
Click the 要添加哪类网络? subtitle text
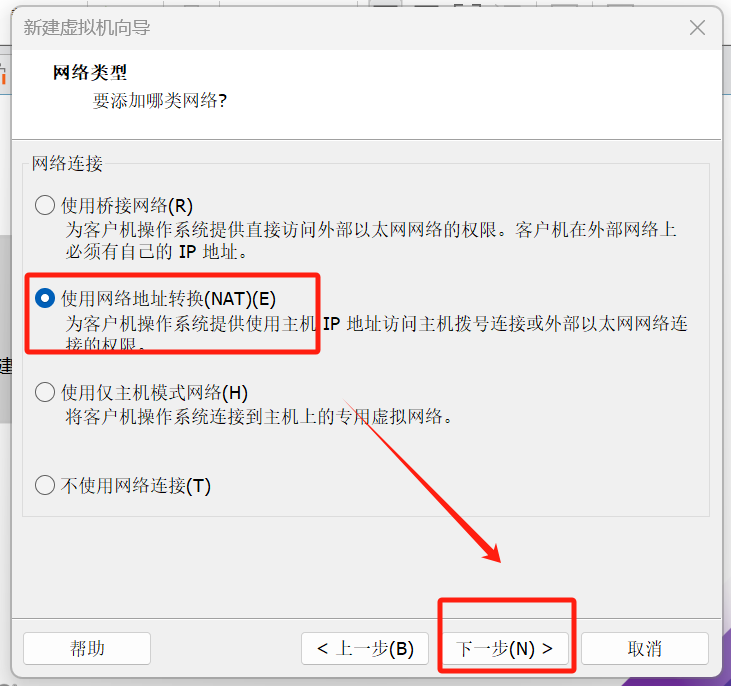tap(160, 100)
